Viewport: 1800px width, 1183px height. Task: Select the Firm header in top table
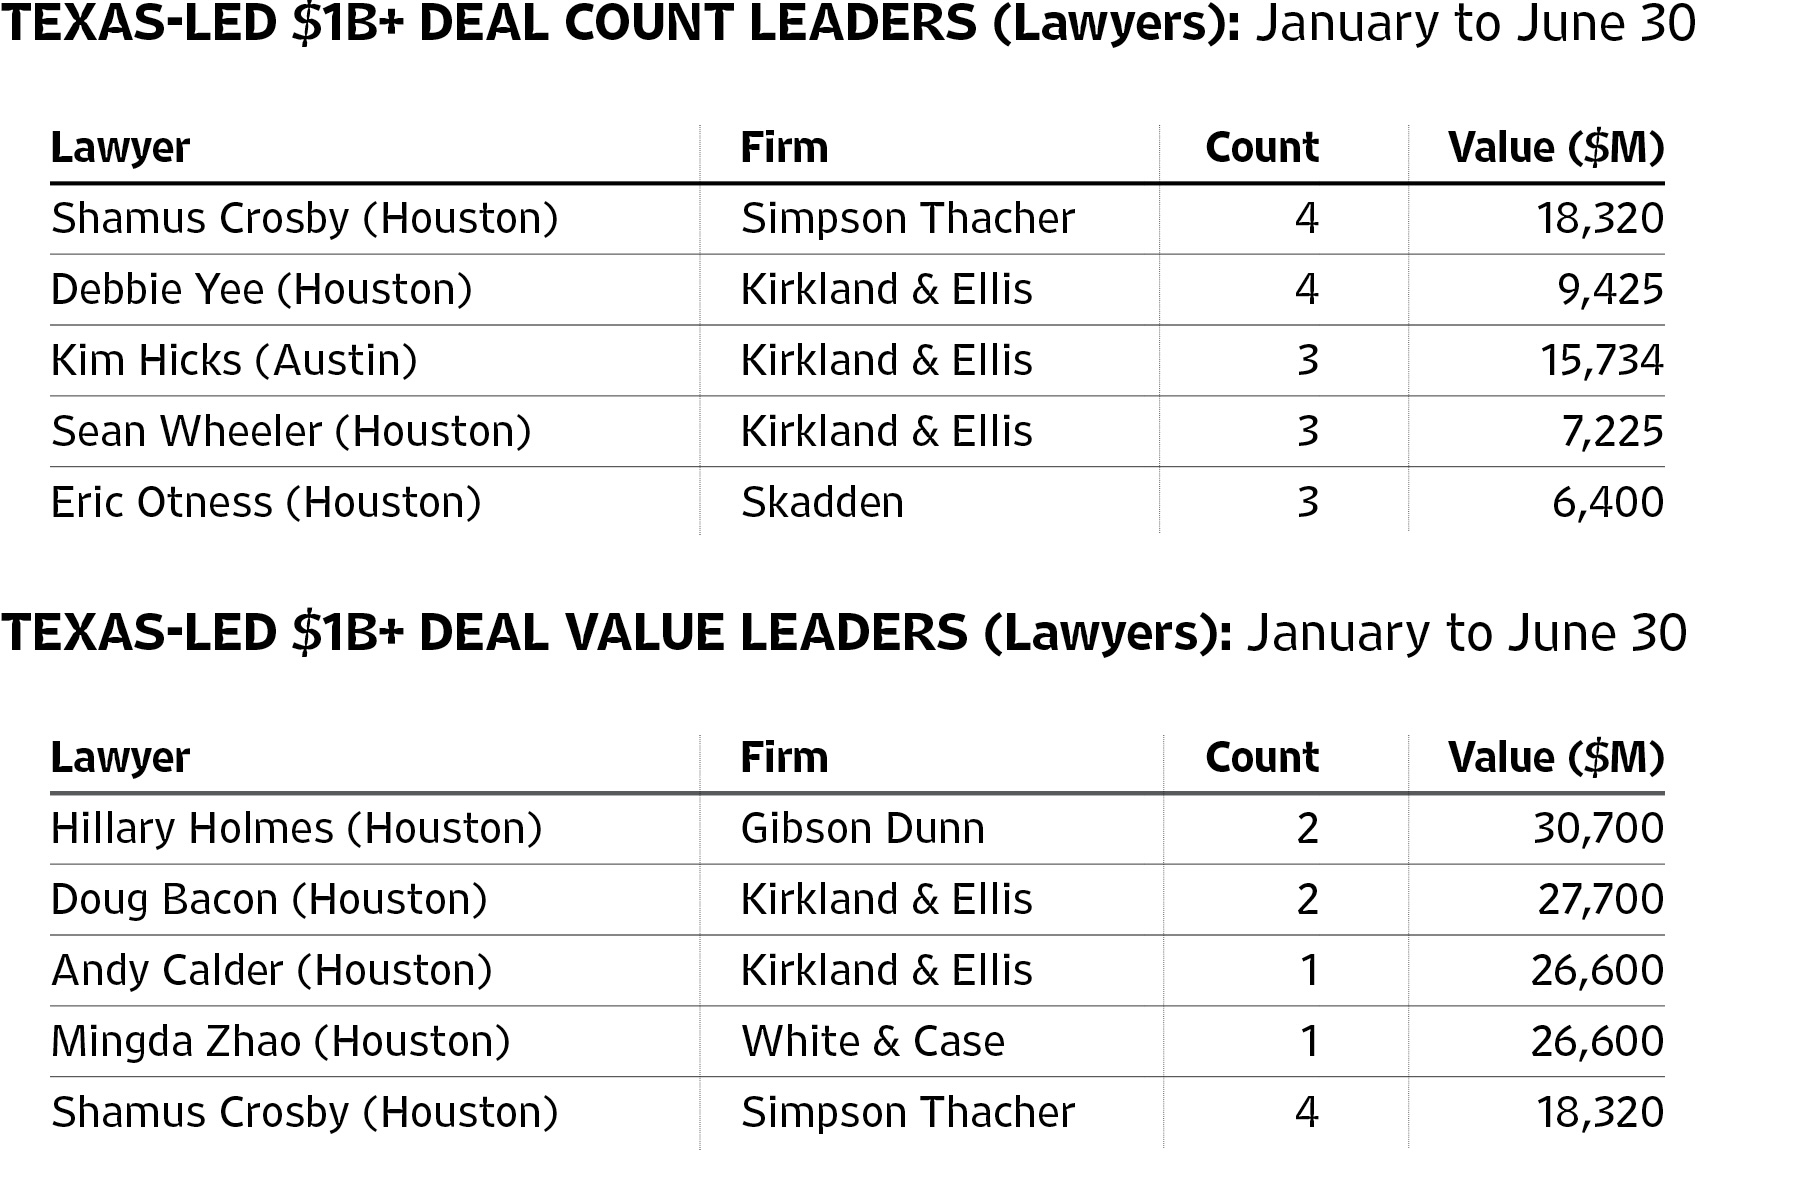(784, 148)
